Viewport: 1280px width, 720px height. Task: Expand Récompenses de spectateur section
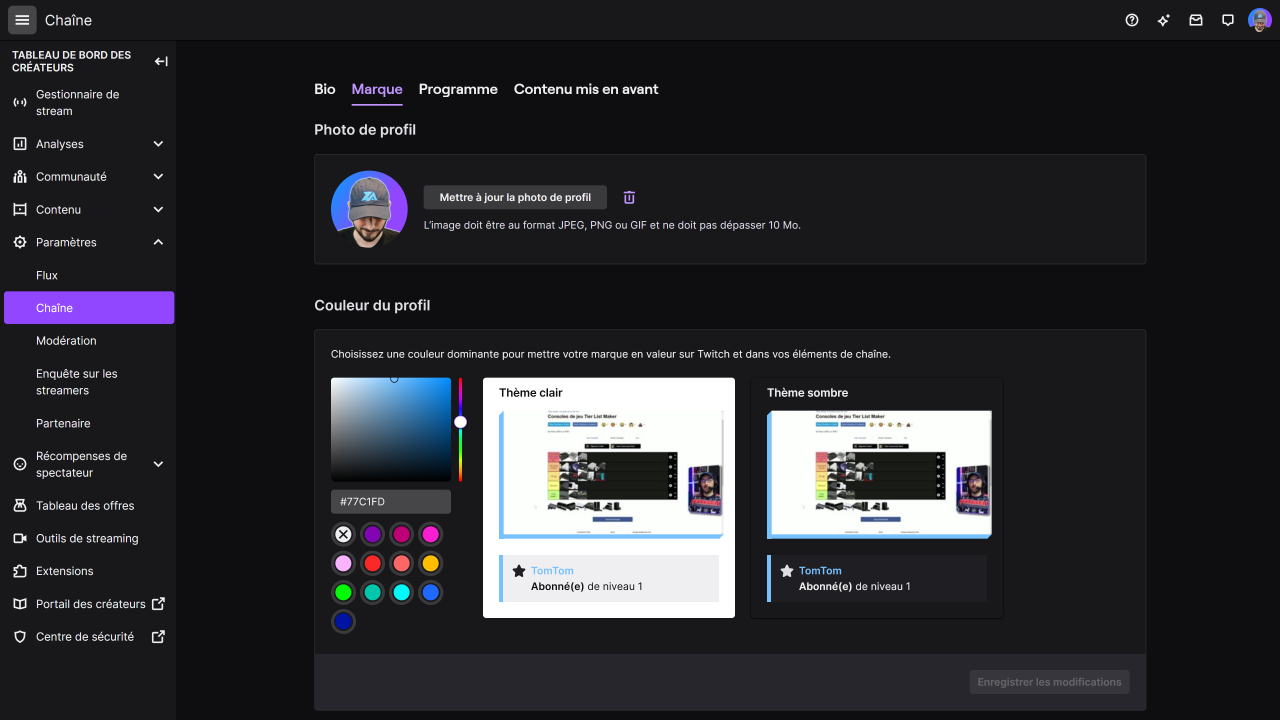point(158,464)
